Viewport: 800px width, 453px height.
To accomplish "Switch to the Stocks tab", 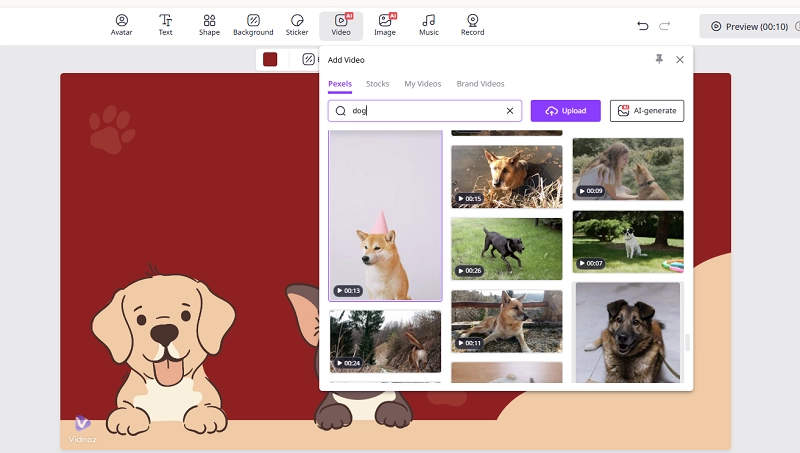I will point(378,84).
